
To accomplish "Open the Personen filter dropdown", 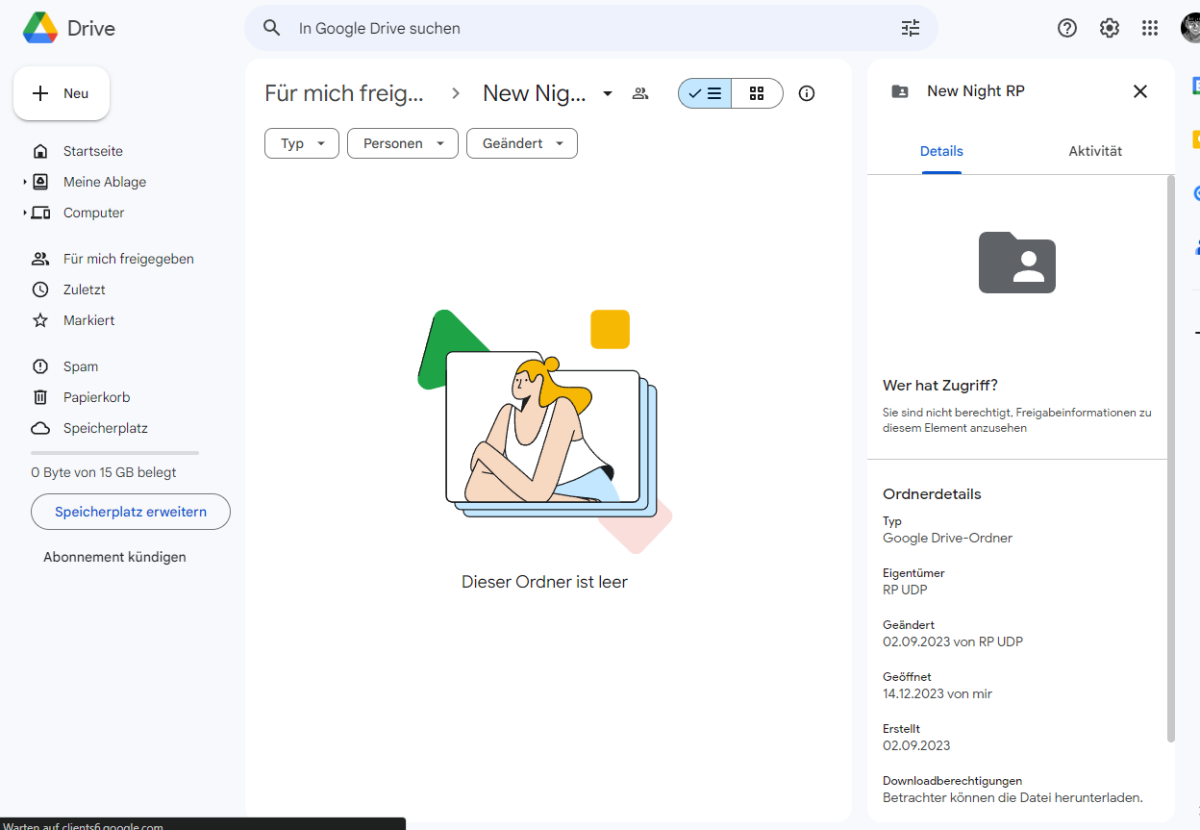I will click(x=402, y=144).
